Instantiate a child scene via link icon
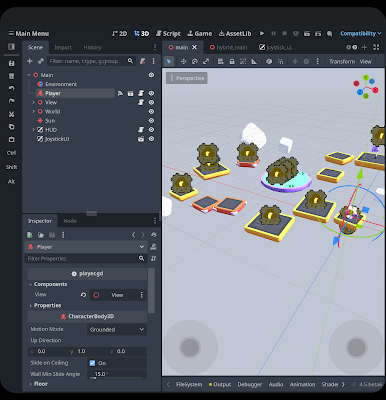The width and height of the screenshot is (386, 400). coord(41,61)
